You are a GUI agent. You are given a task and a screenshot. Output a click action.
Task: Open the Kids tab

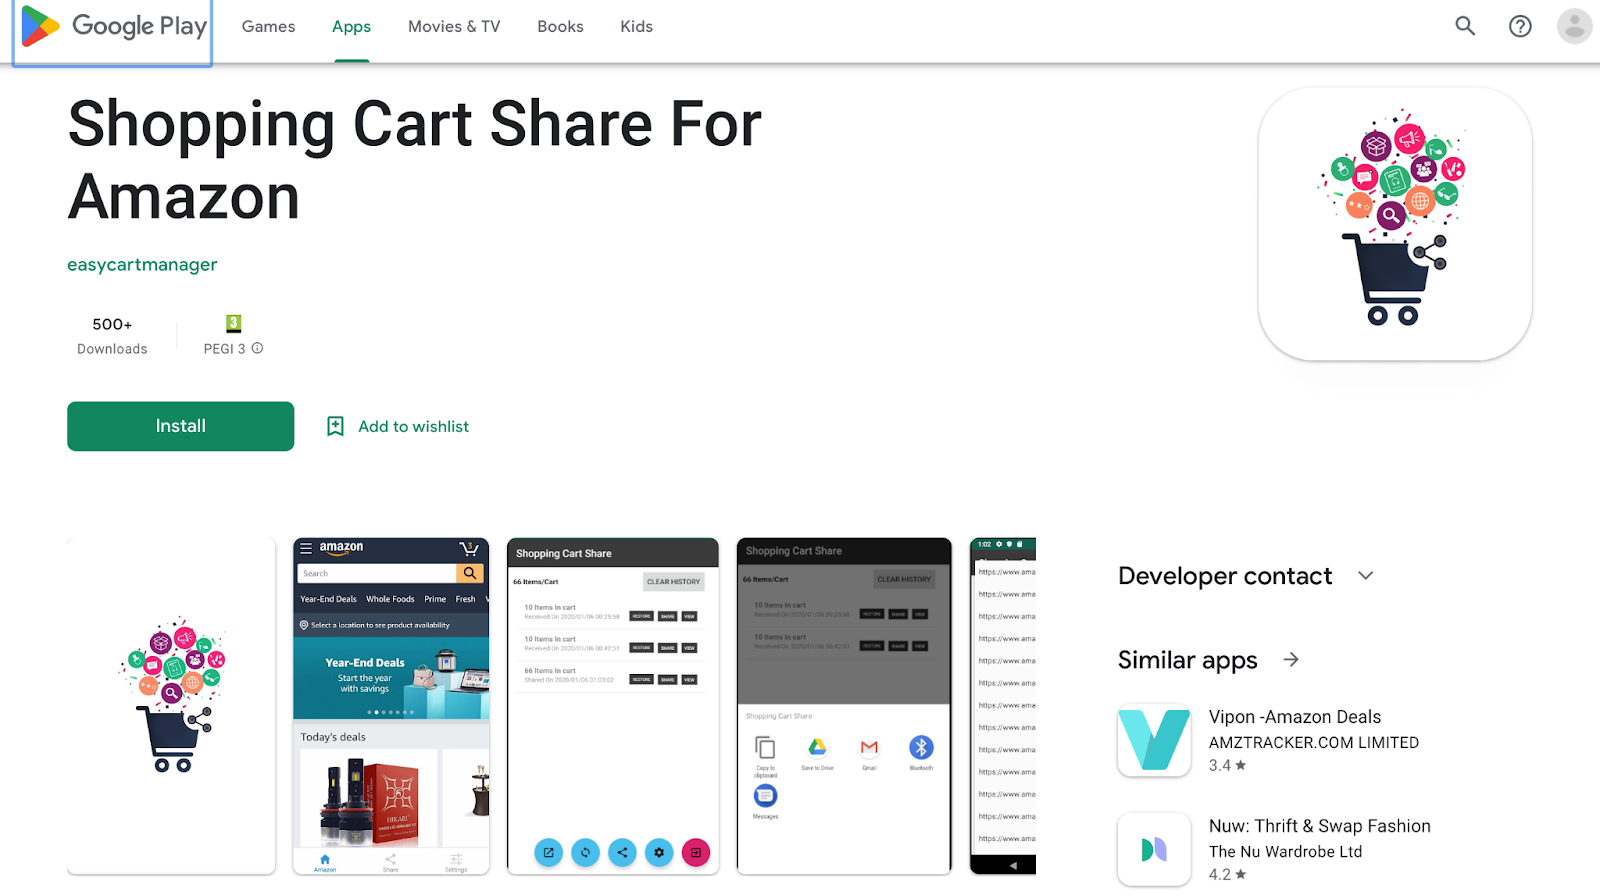pos(636,27)
